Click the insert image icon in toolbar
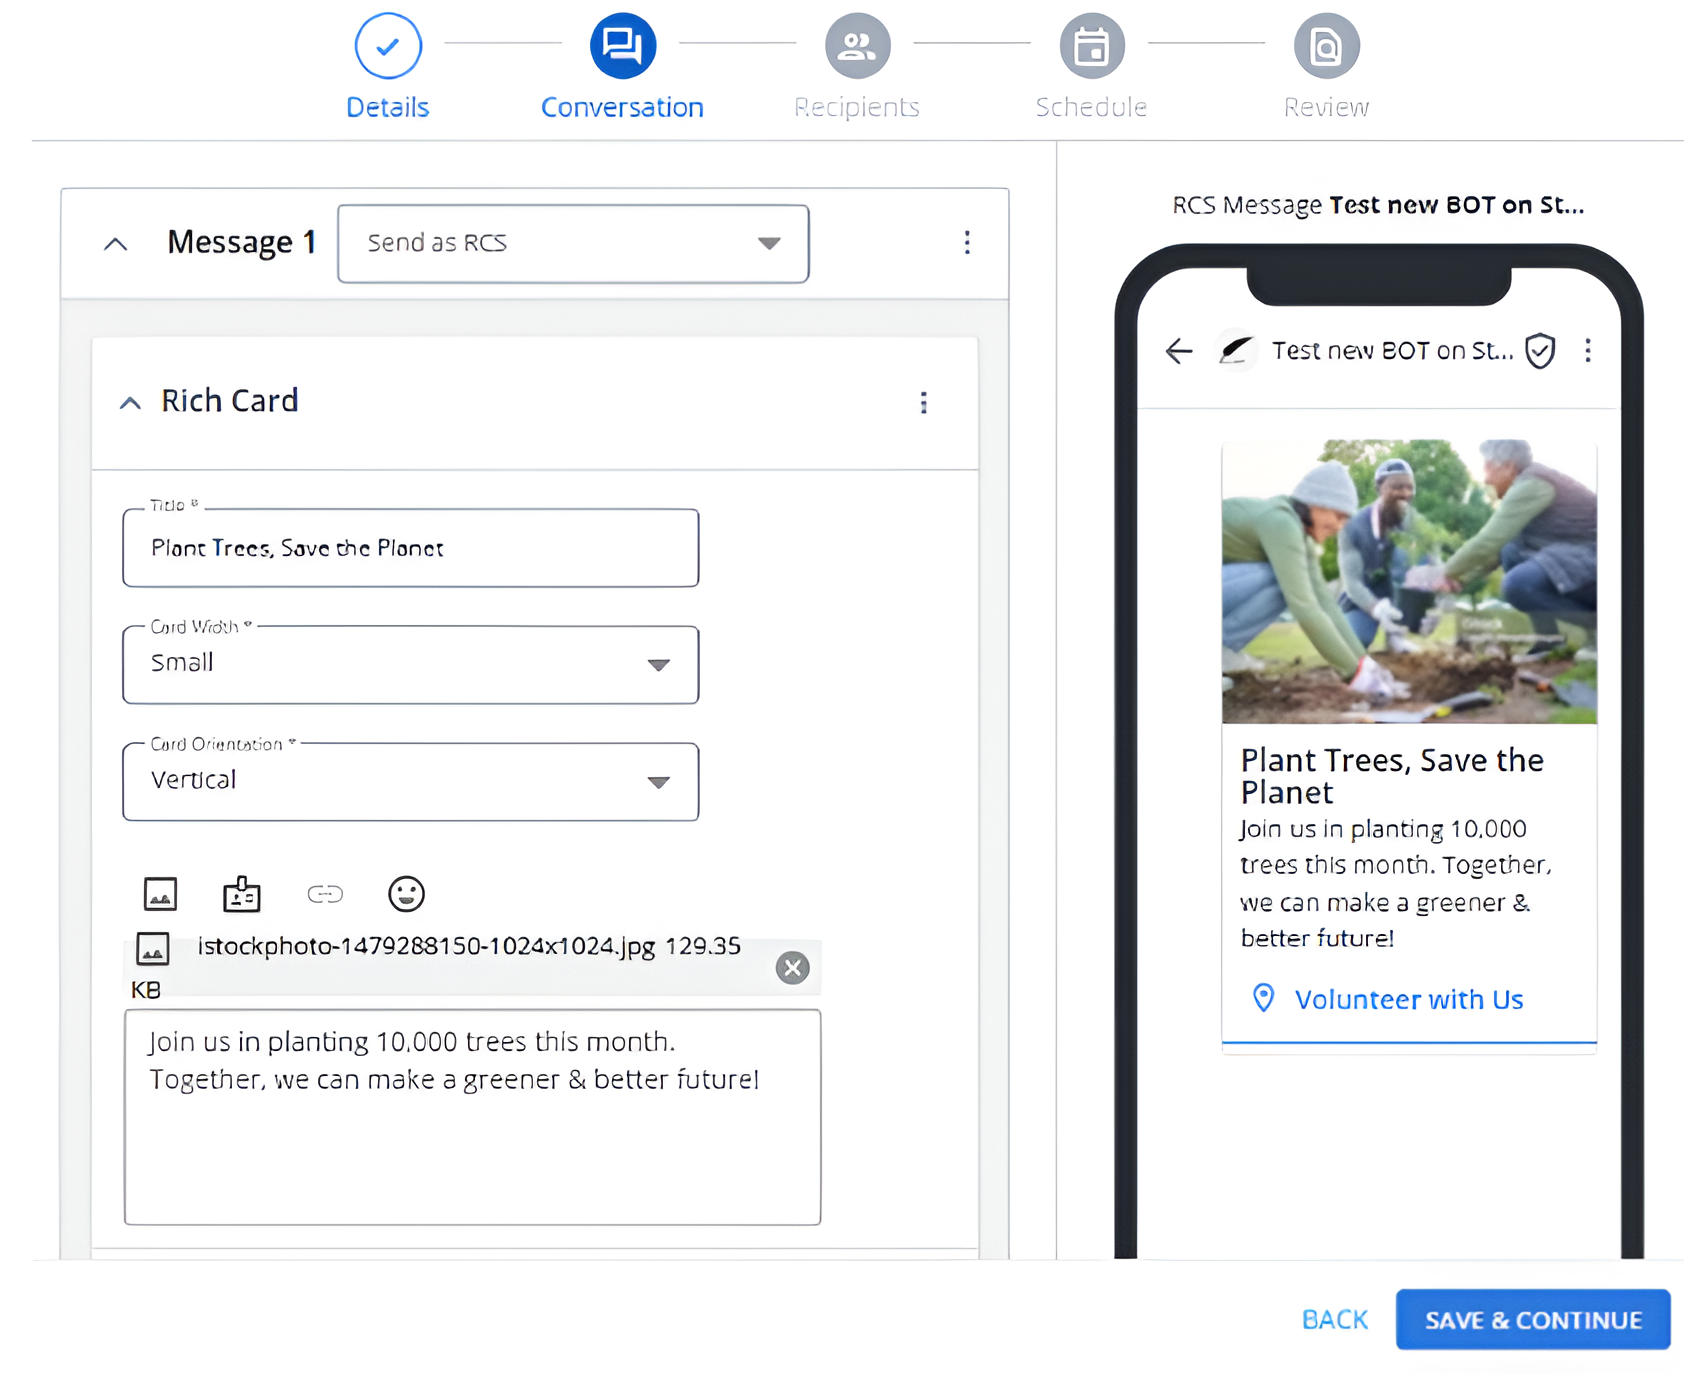 [160, 893]
